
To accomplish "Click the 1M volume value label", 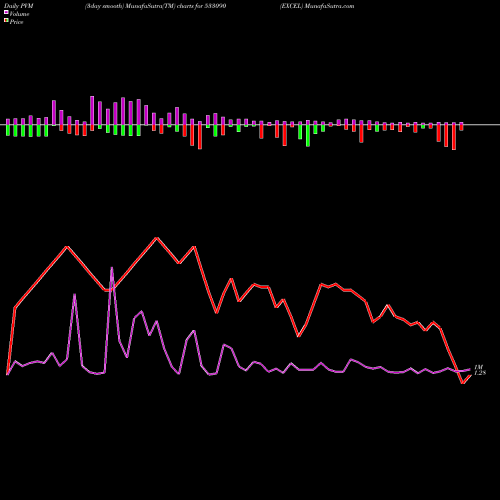I will pyautogui.click(x=479, y=367).
